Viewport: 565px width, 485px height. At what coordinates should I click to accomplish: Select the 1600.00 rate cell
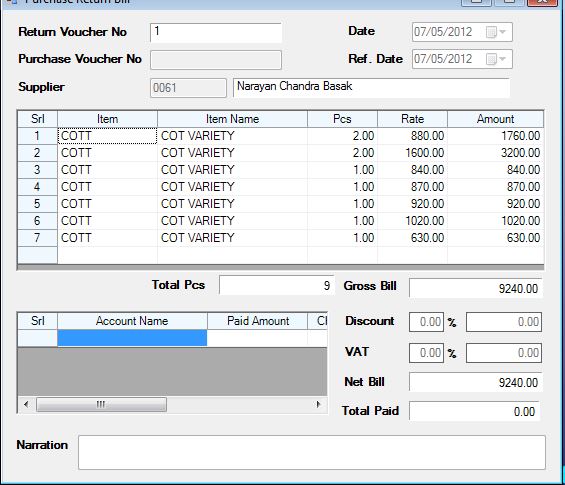pyautogui.click(x=413, y=153)
